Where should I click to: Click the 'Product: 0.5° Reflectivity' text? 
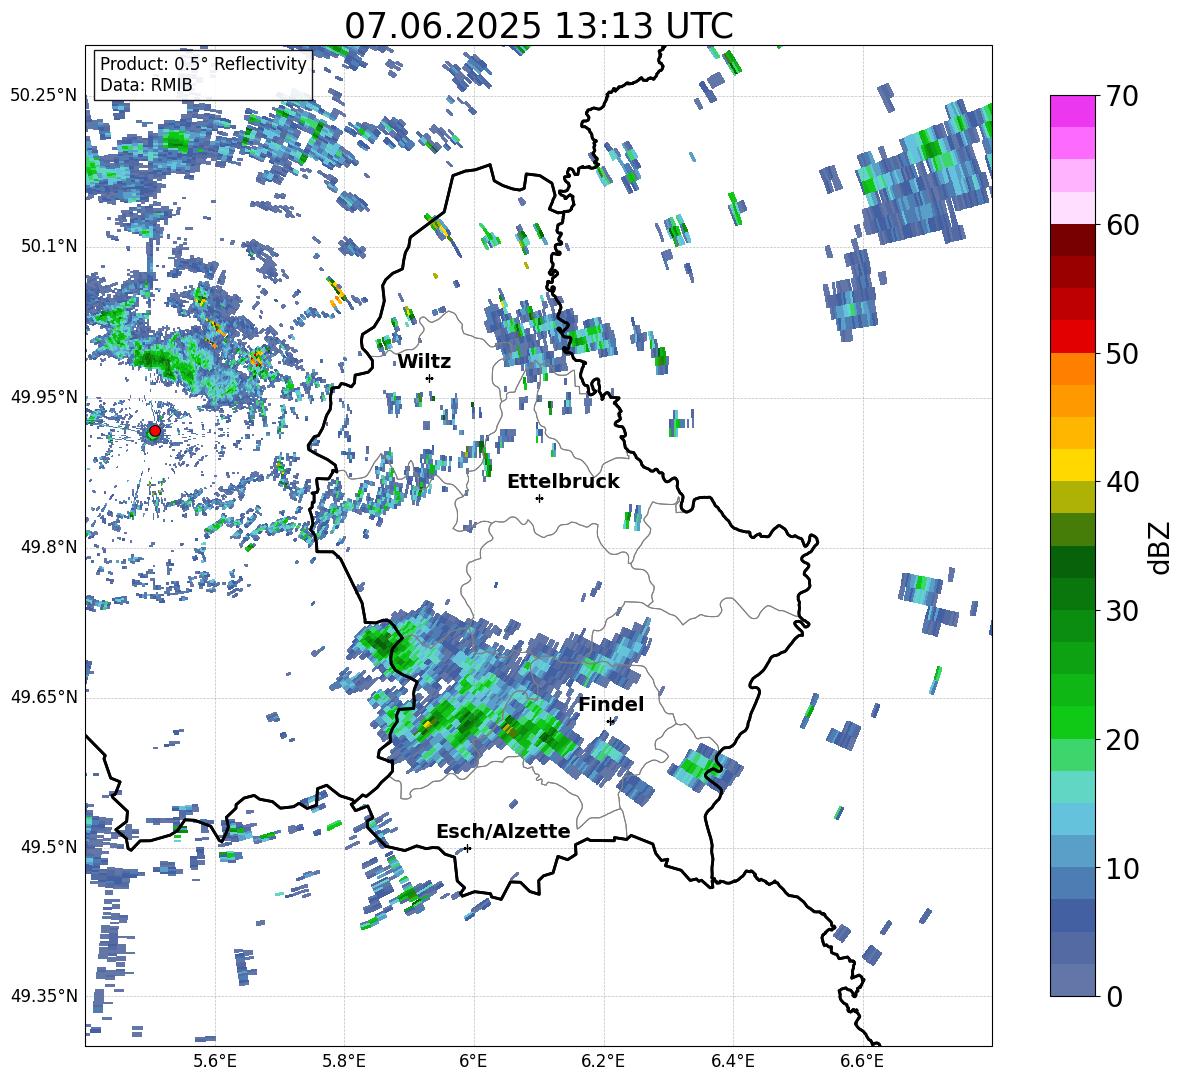(203, 64)
